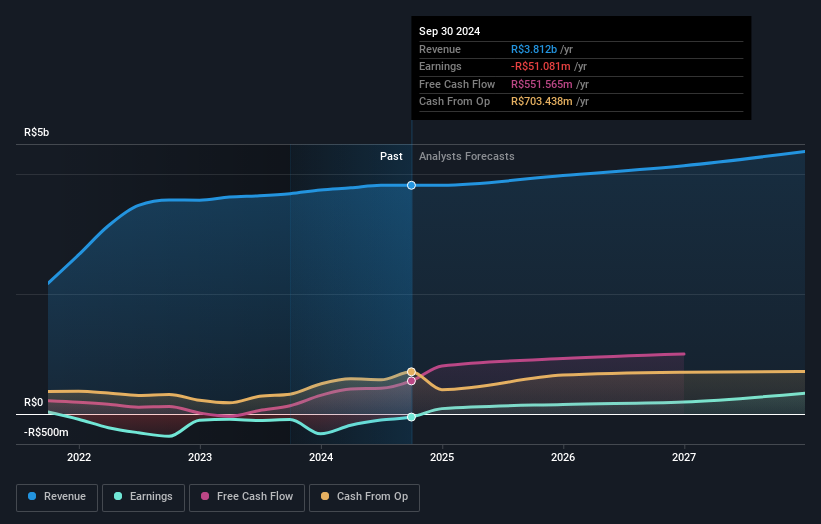Click the 2027 x-axis label
The image size is (821, 524).
point(684,458)
